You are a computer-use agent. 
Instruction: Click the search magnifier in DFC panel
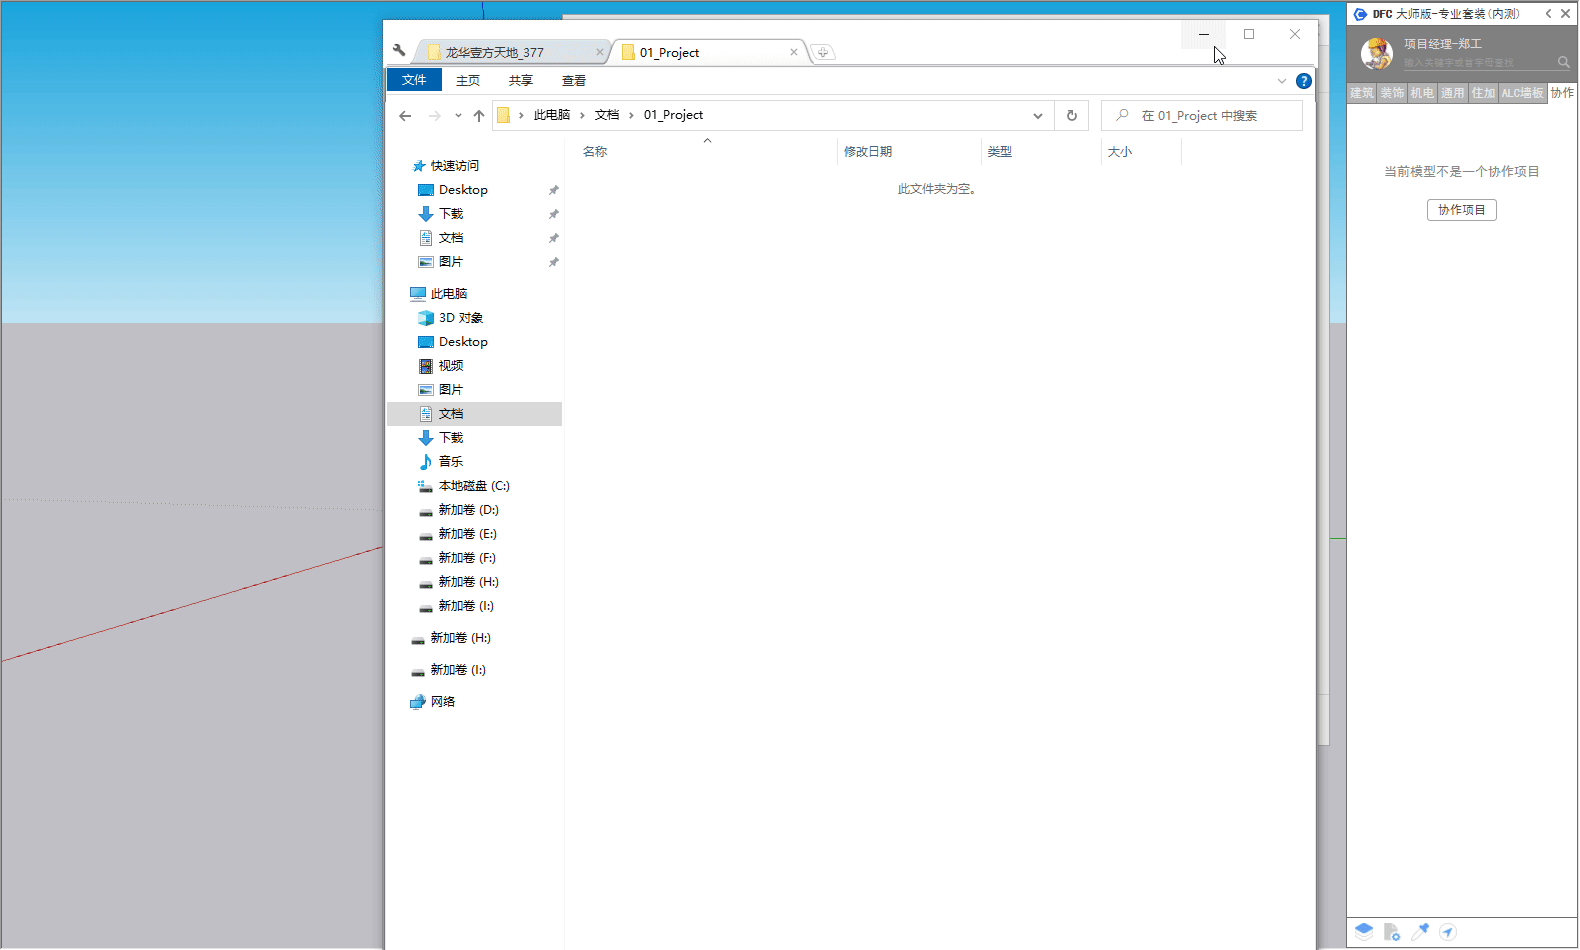point(1563,62)
